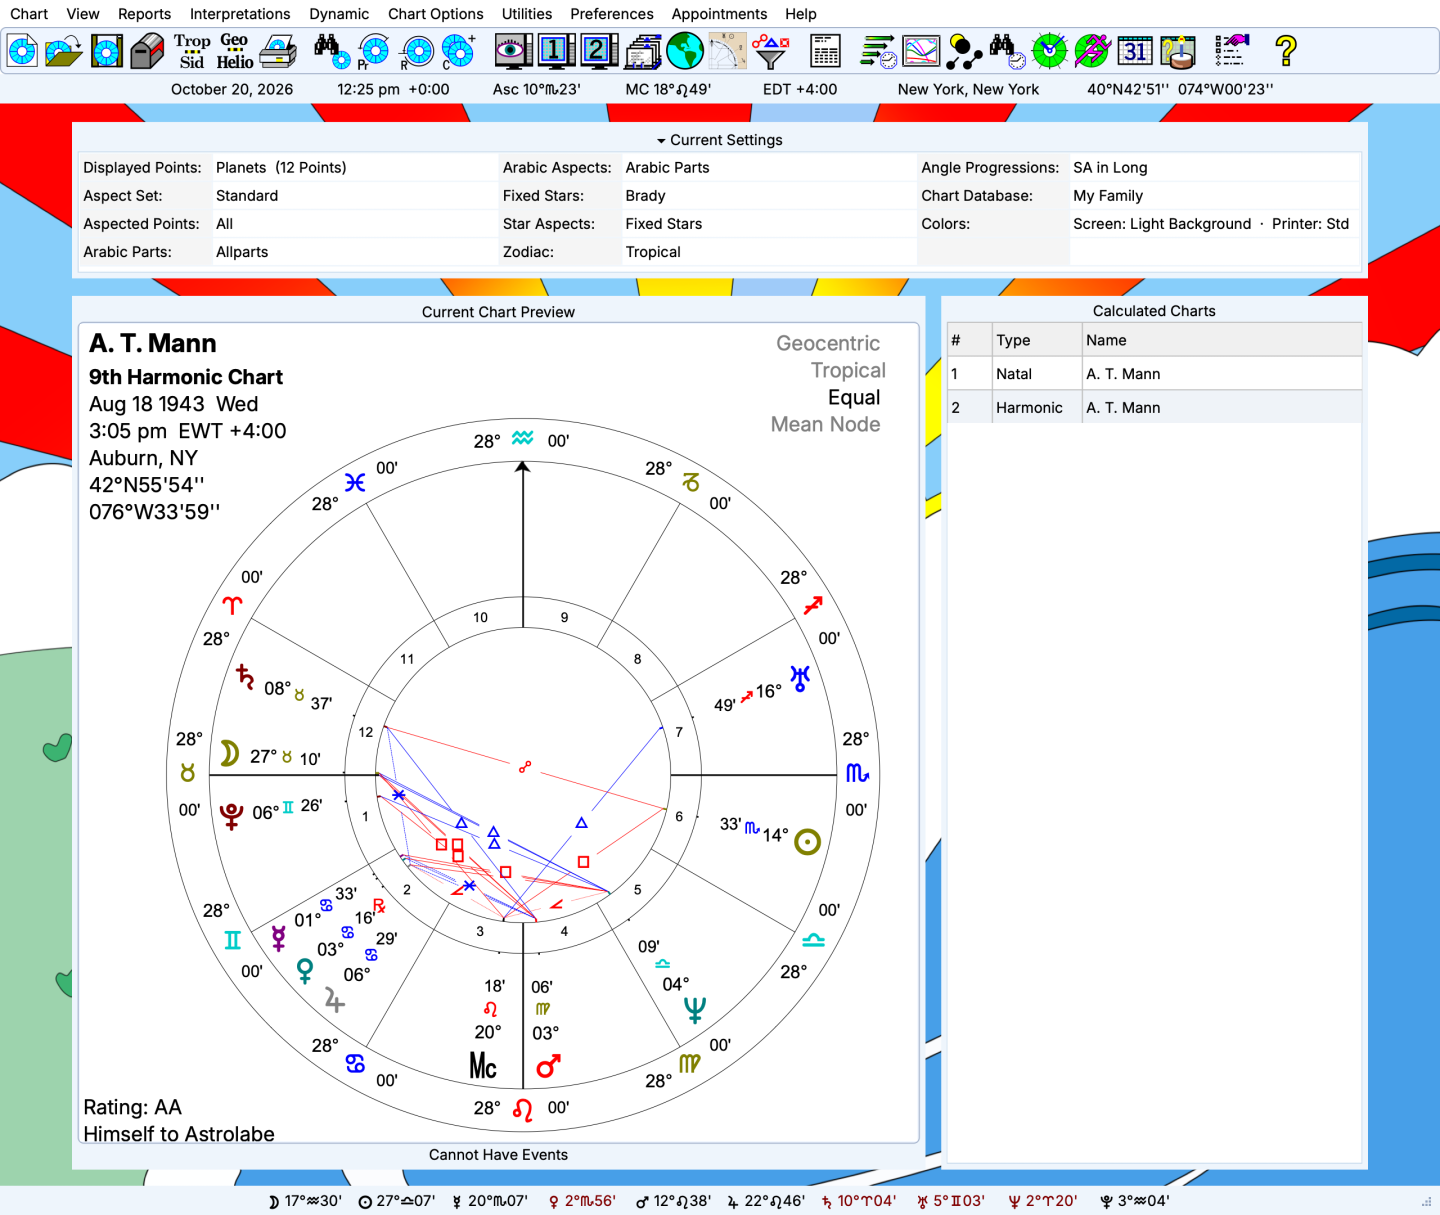The height and width of the screenshot is (1215, 1440).
Task: Click the Print chart printer icon
Action: (x=278, y=51)
